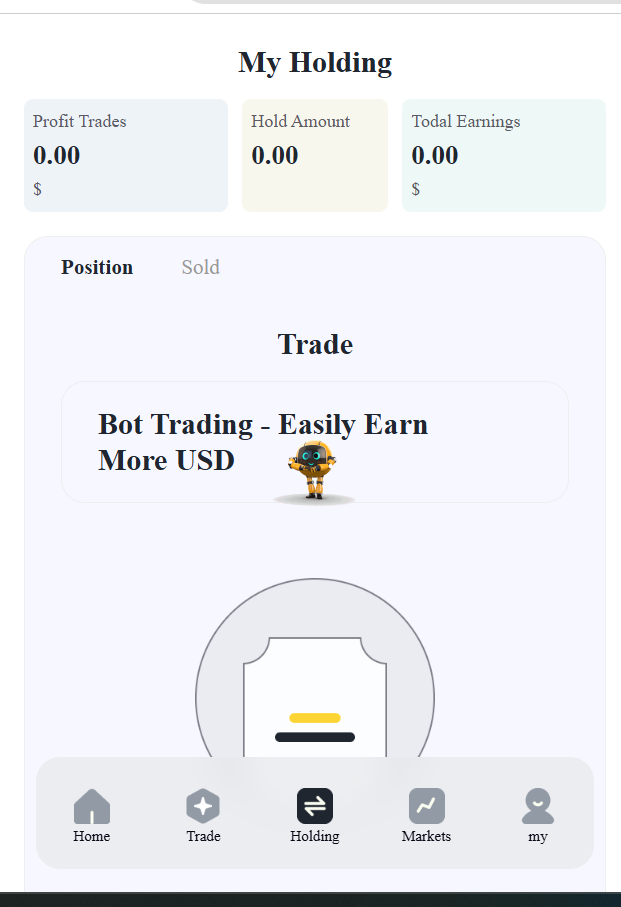Screen dimensions: 621x907
Task: Open the Markets chart icon
Action: (427, 806)
